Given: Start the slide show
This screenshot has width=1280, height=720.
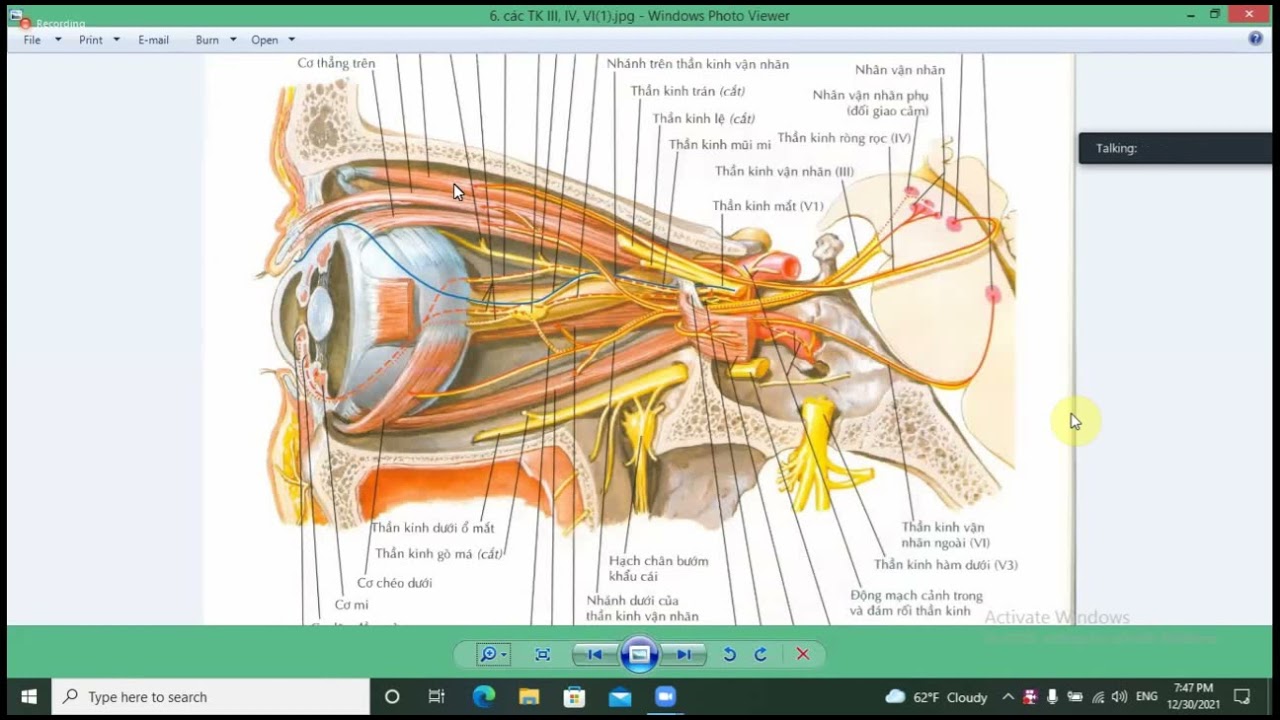Looking at the screenshot, I should coord(639,655).
